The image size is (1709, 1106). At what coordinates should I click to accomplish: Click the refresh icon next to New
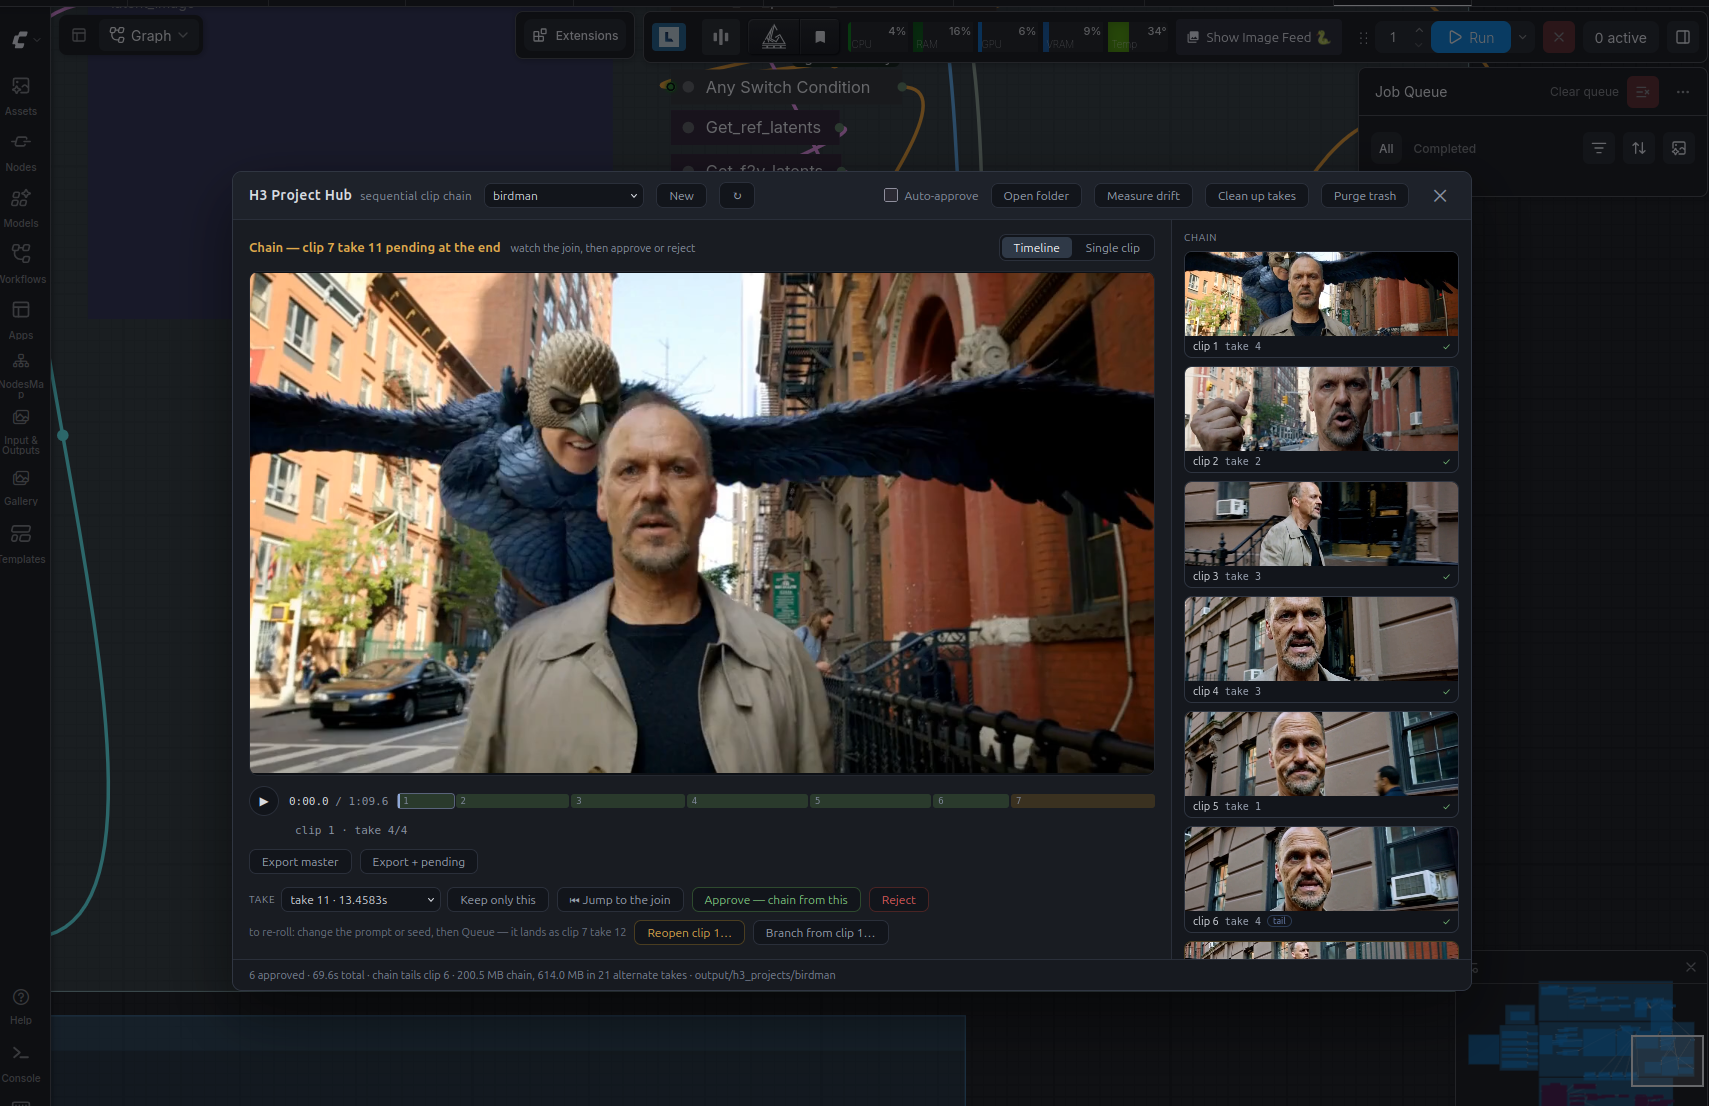(737, 196)
